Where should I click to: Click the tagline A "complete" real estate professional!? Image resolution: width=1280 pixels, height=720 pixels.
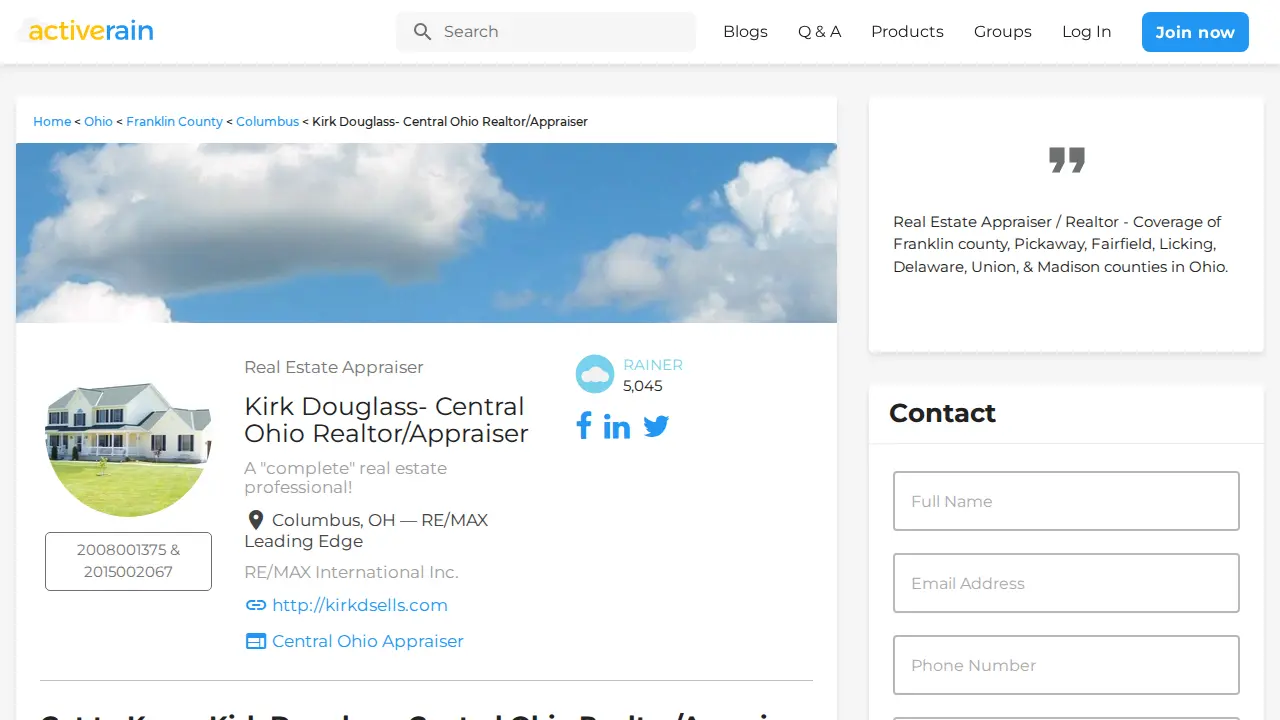click(346, 478)
